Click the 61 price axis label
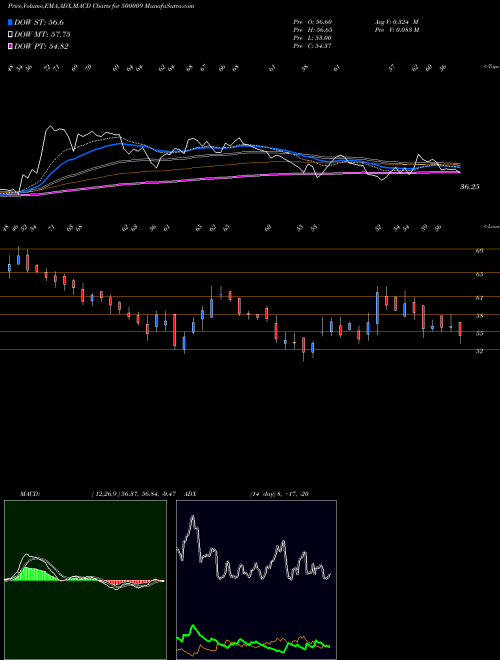This screenshot has width=500, height=660. click(479, 298)
